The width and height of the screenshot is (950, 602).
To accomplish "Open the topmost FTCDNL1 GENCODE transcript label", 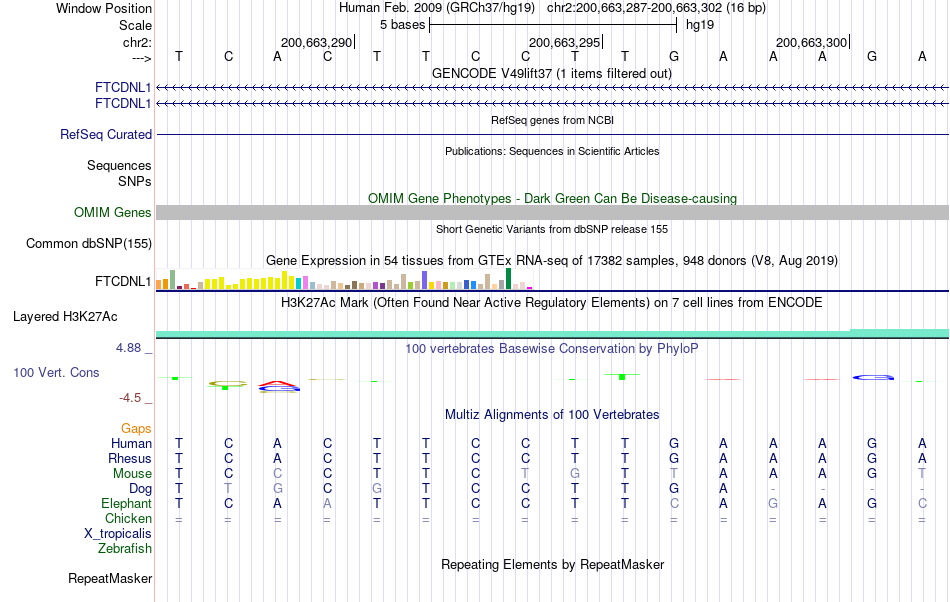I will click(123, 88).
